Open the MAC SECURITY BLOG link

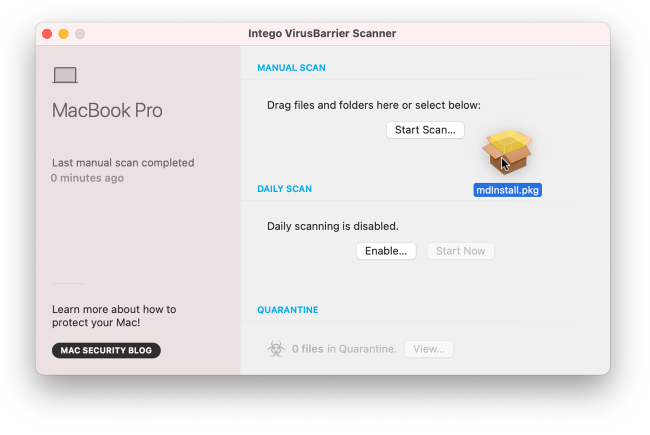click(106, 350)
